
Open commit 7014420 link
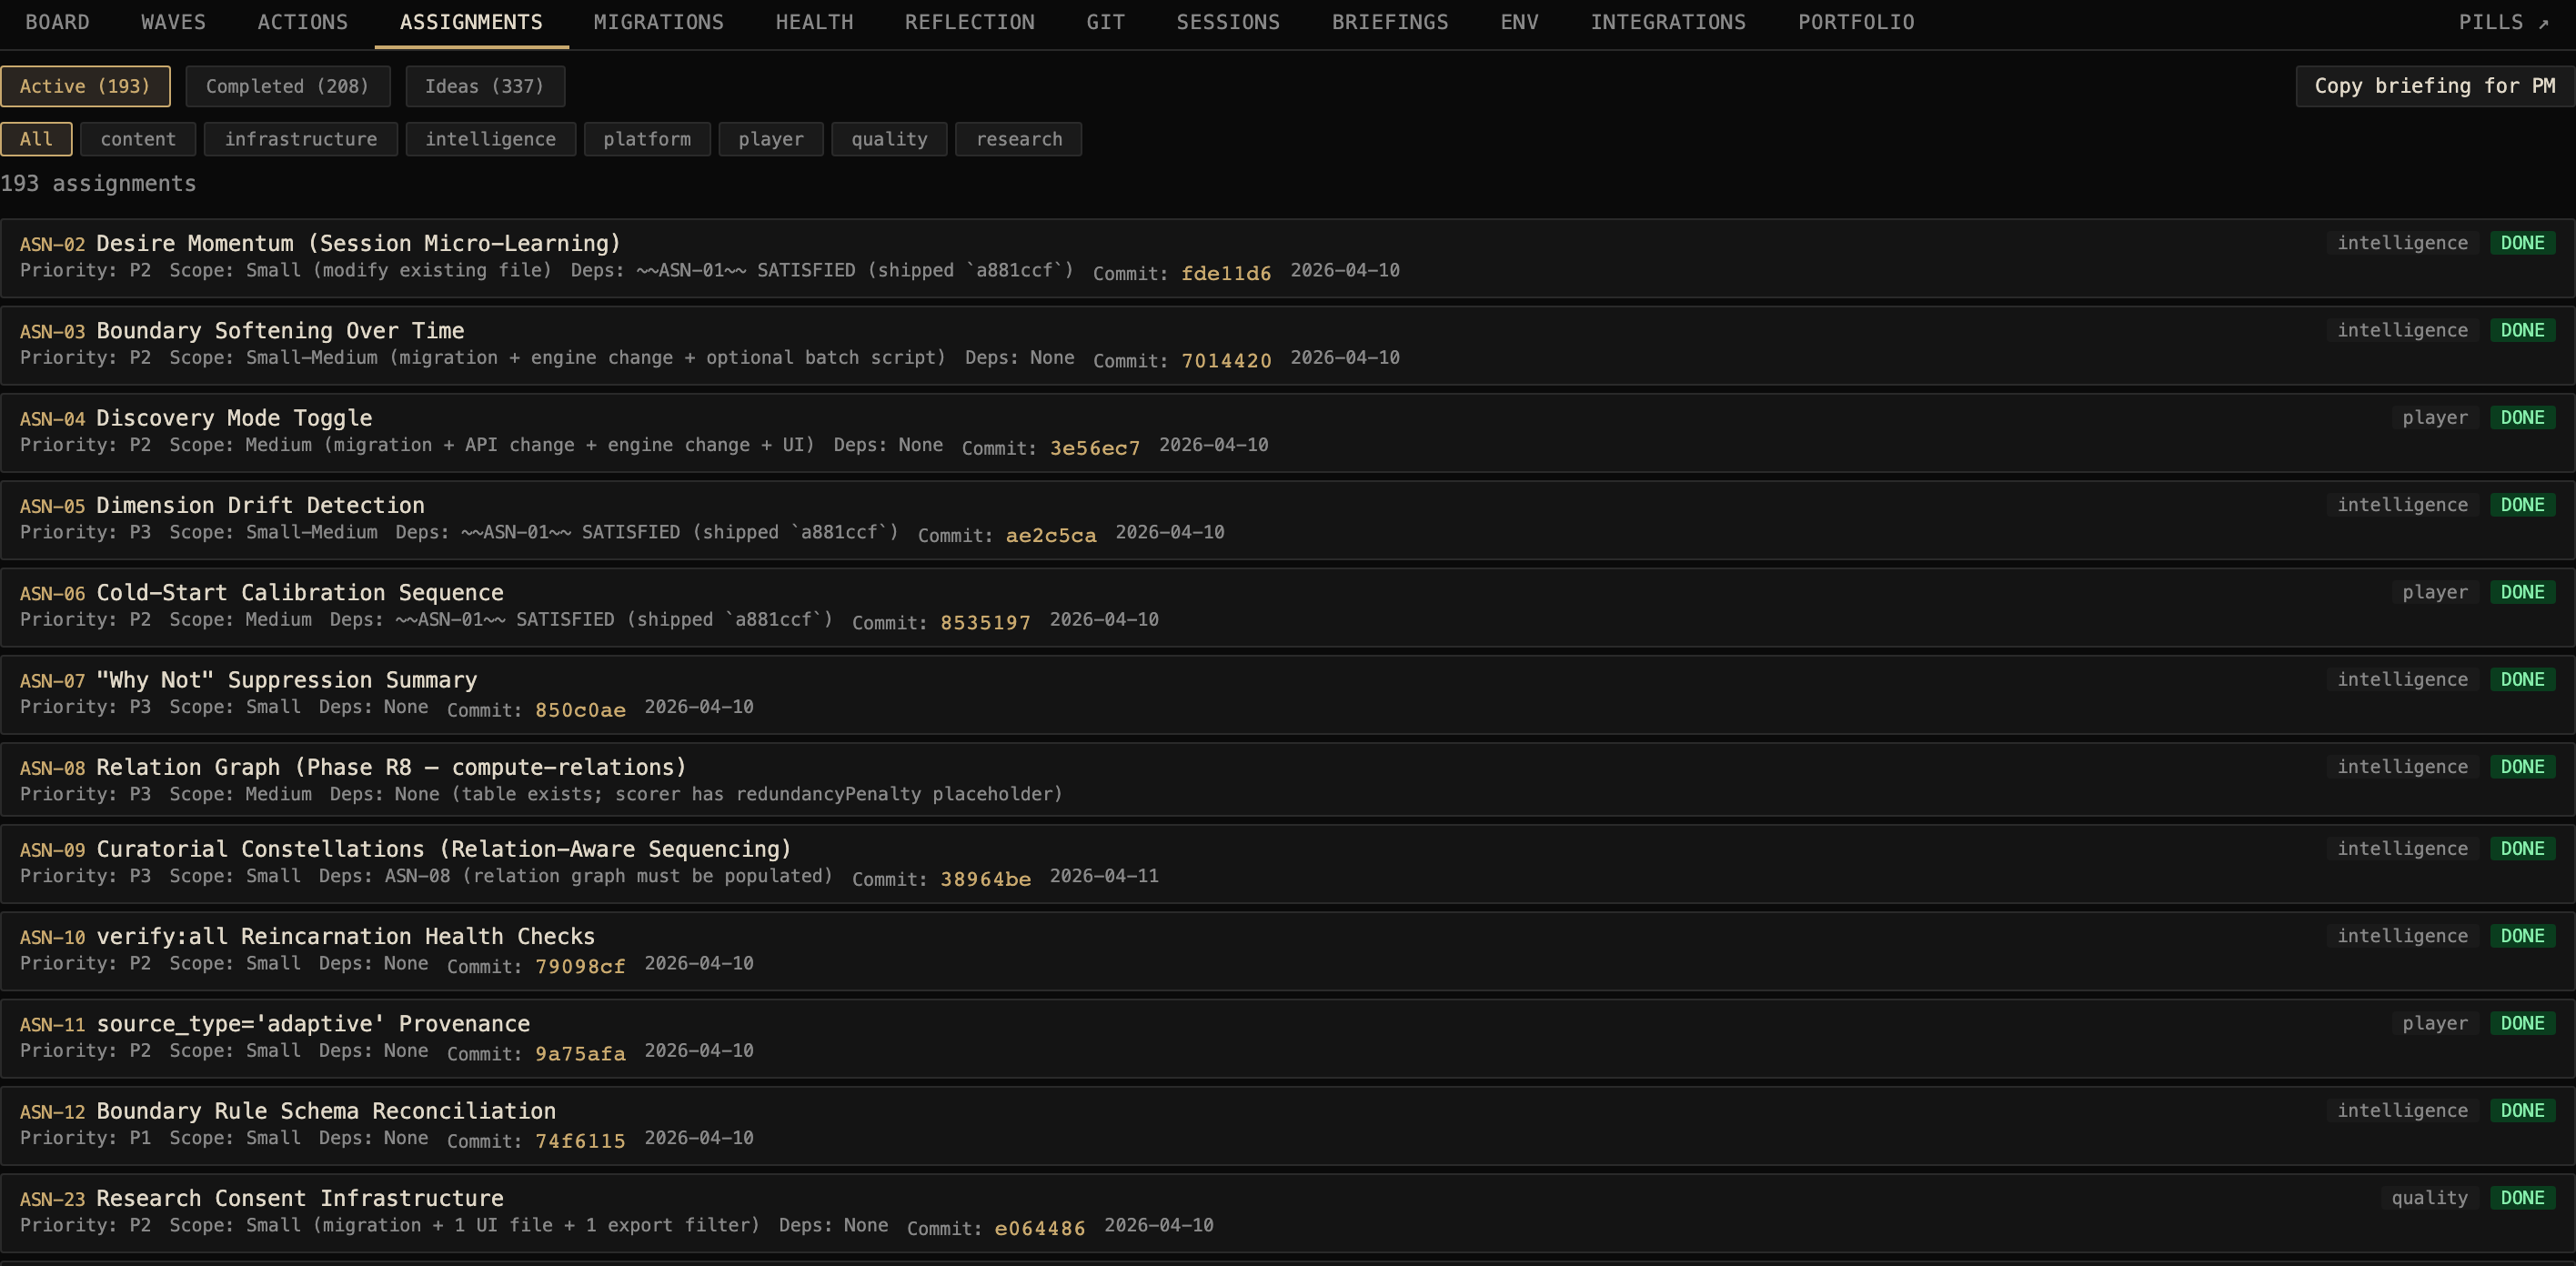[1226, 360]
